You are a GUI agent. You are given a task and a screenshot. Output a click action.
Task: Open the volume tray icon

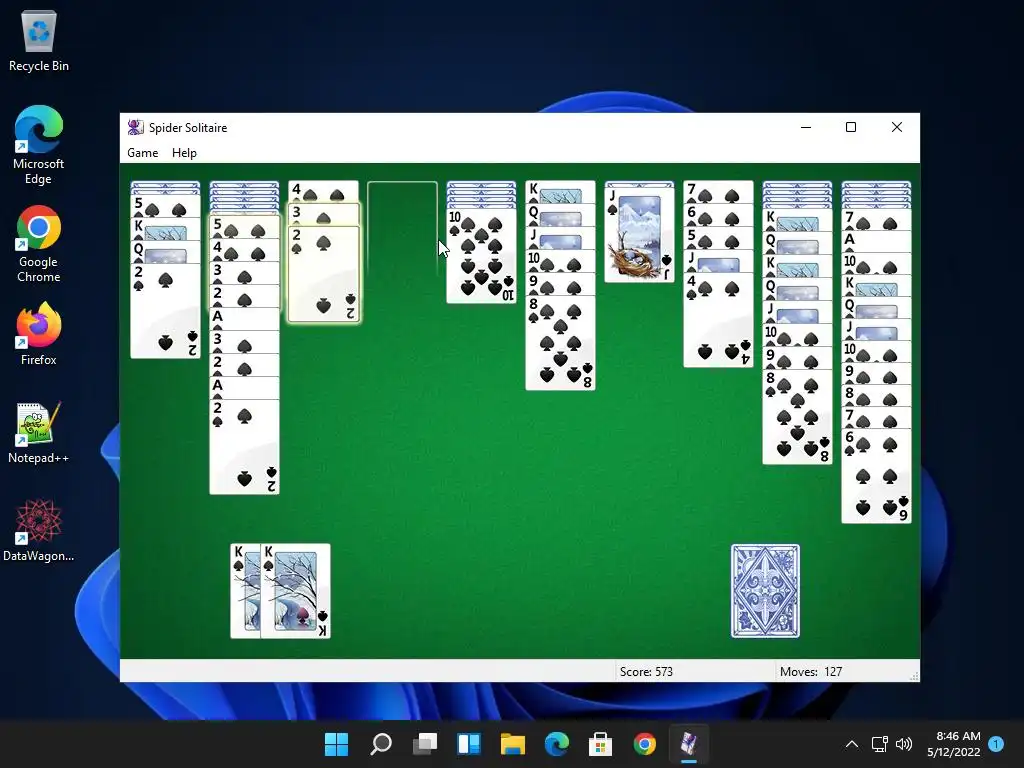tap(904, 744)
